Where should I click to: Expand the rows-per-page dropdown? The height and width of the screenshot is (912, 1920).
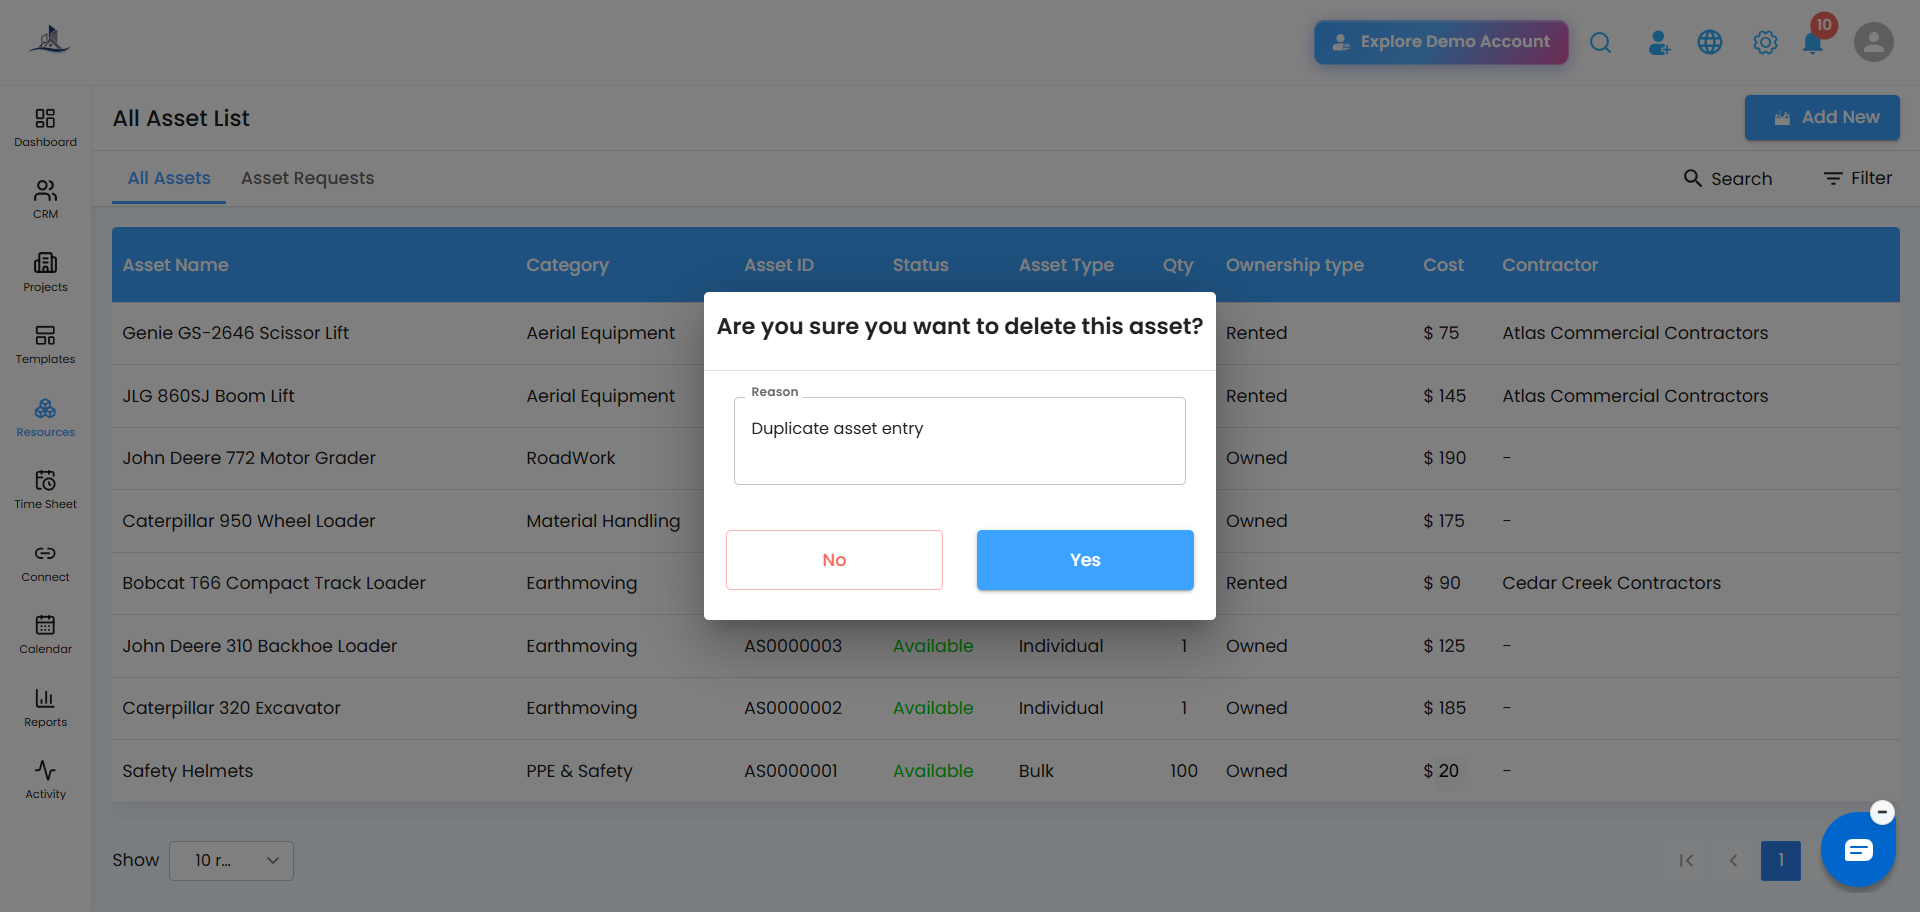click(231, 861)
